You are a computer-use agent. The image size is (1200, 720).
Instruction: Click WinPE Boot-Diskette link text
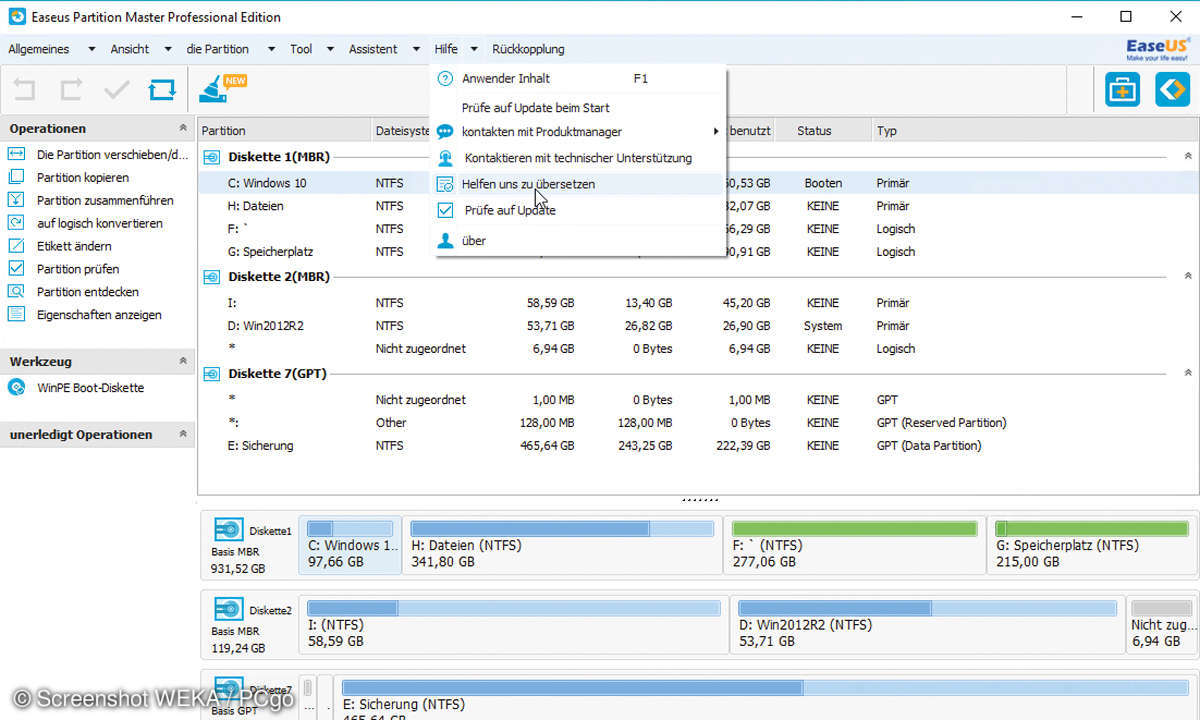91,387
